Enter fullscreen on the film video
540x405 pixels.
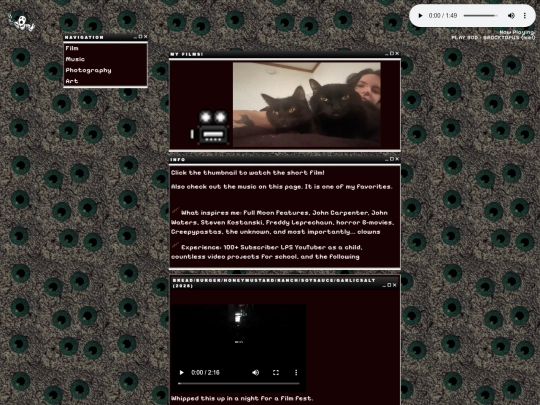pyautogui.click(x=276, y=372)
